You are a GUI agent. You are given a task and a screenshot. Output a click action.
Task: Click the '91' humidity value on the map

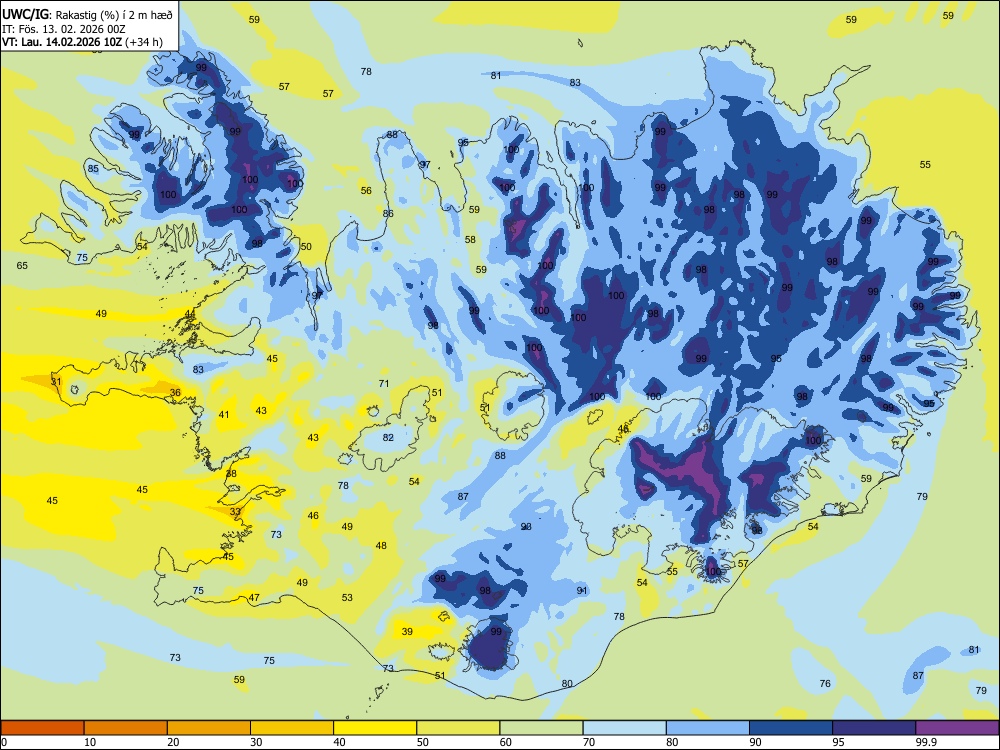point(582,591)
